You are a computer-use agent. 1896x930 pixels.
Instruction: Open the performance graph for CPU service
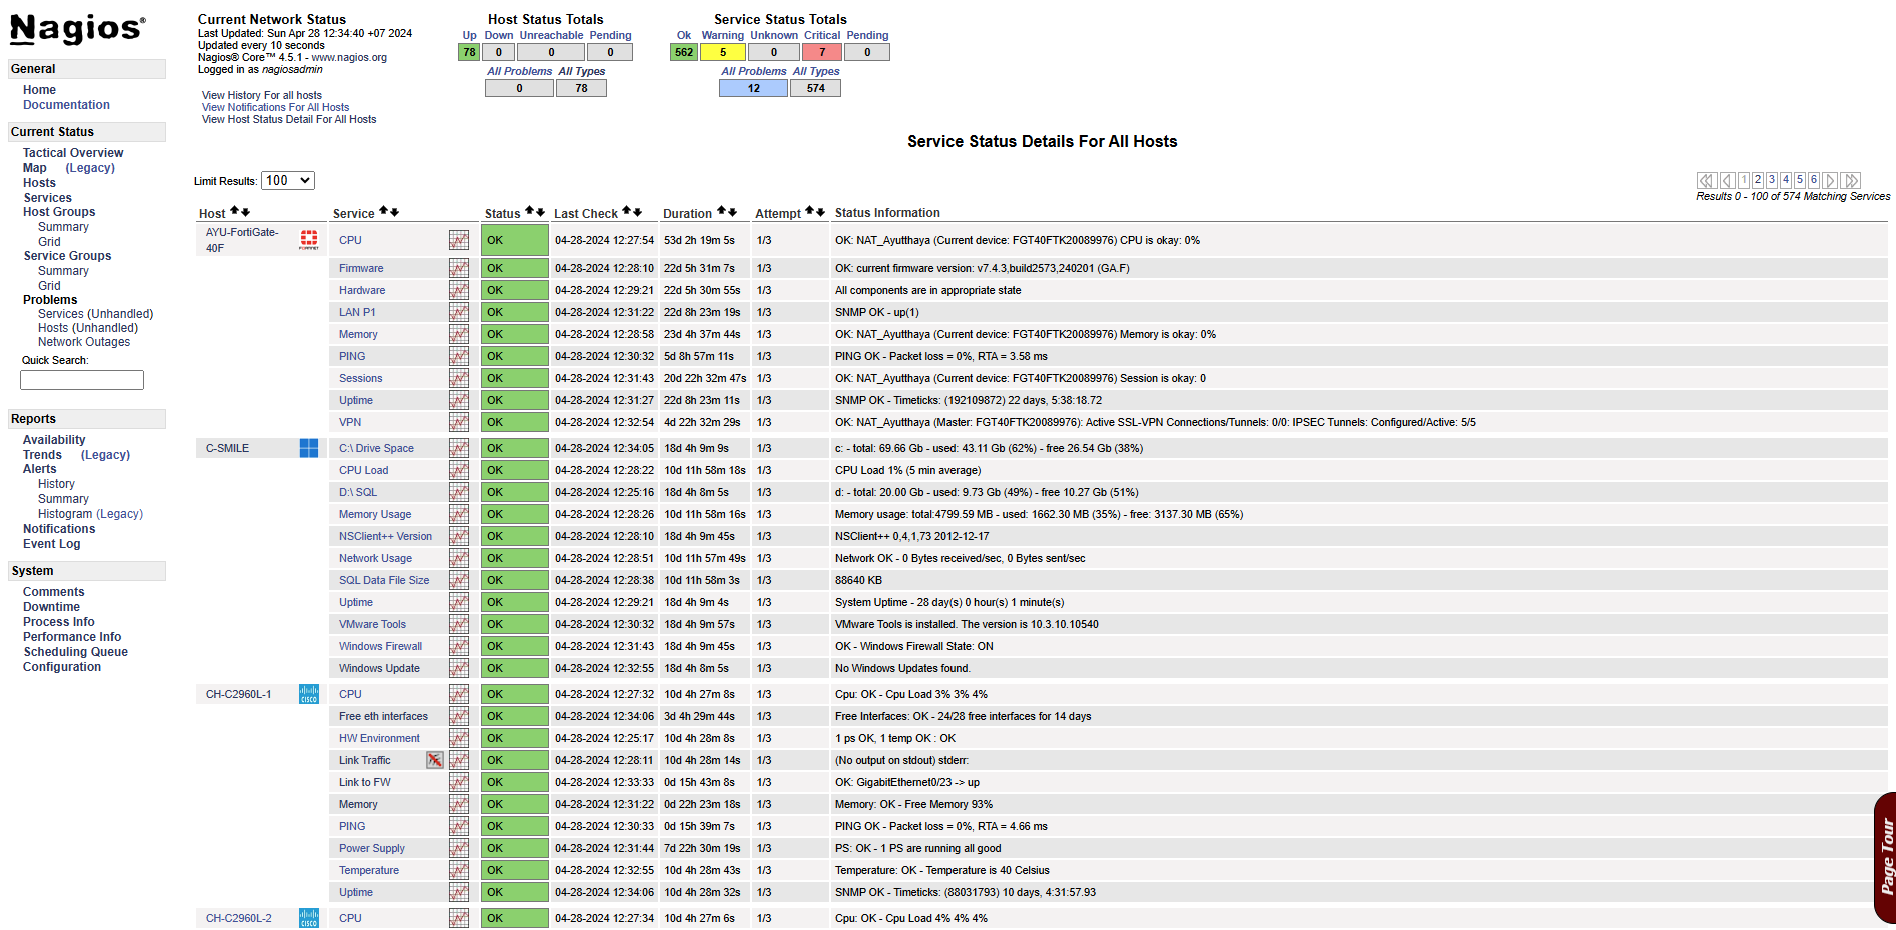point(459,240)
